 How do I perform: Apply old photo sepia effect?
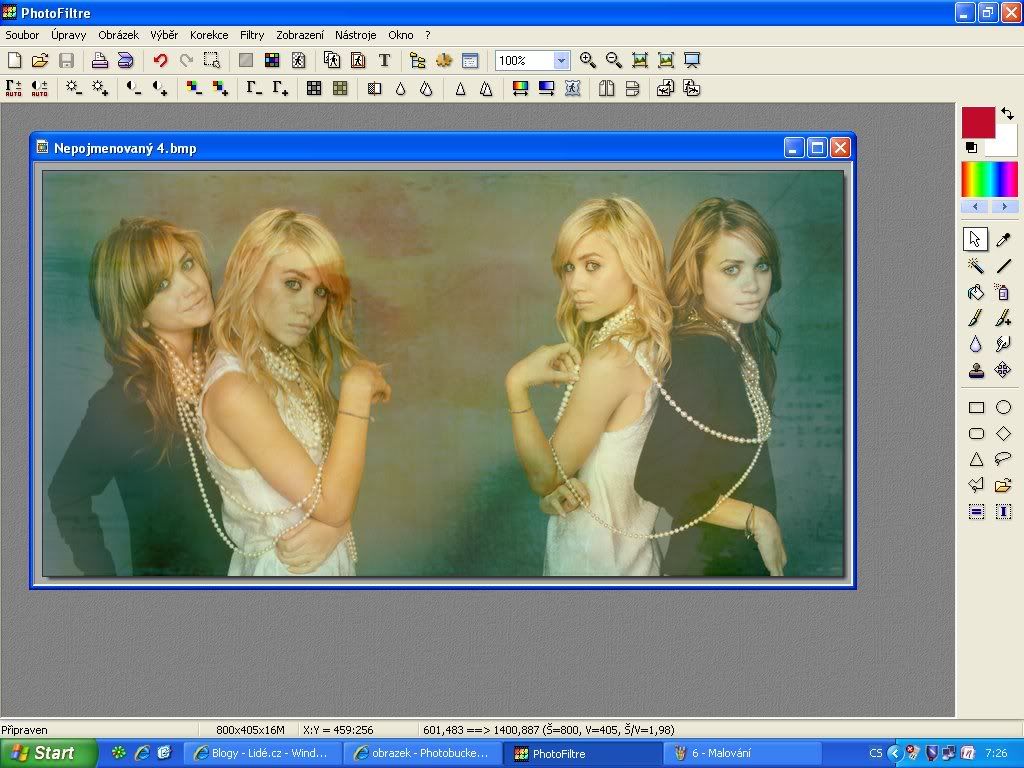pos(340,88)
